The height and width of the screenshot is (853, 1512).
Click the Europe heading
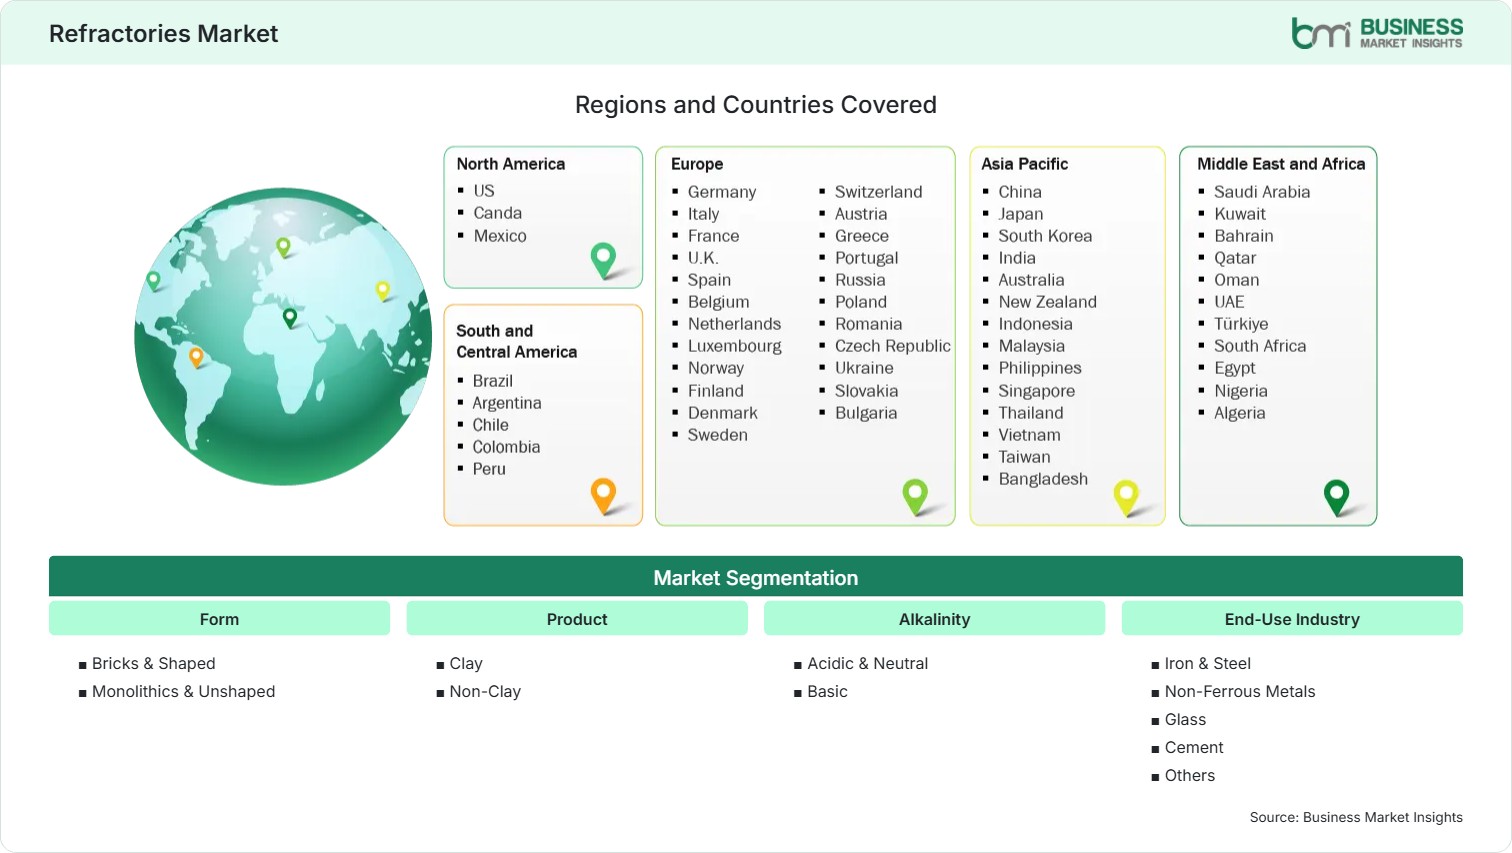click(697, 164)
